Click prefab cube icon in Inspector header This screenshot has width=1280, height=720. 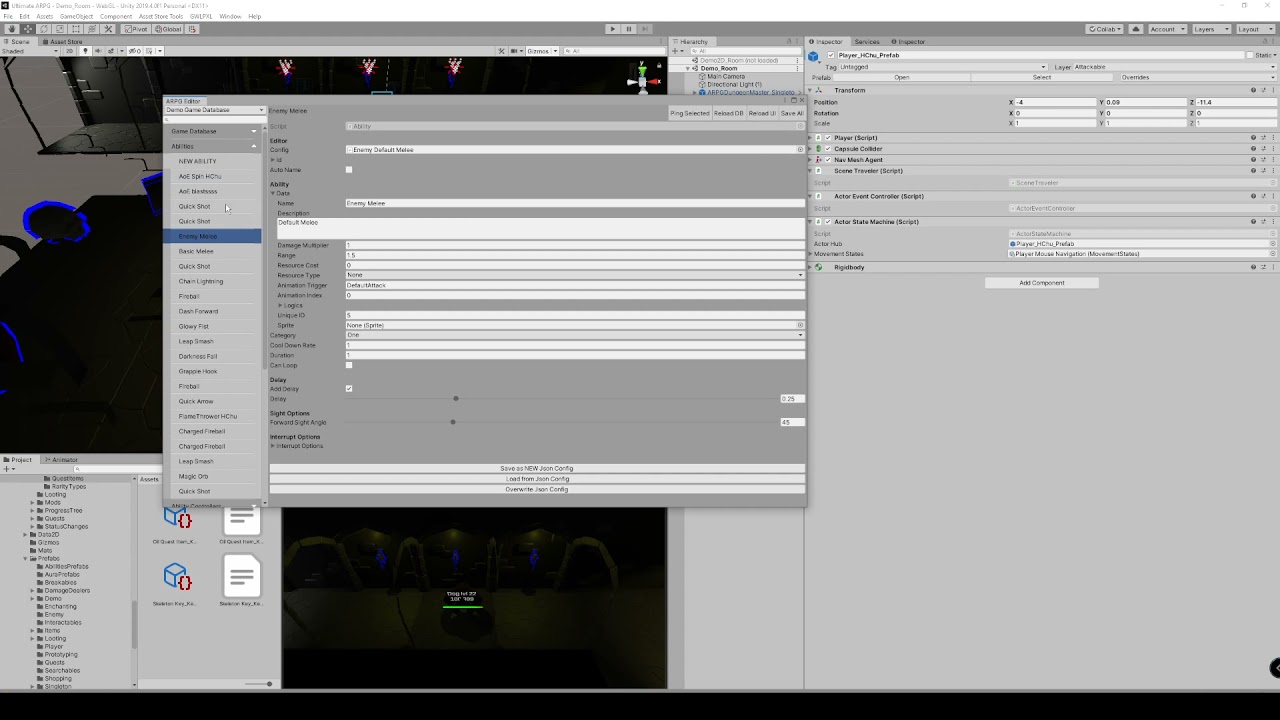point(814,56)
